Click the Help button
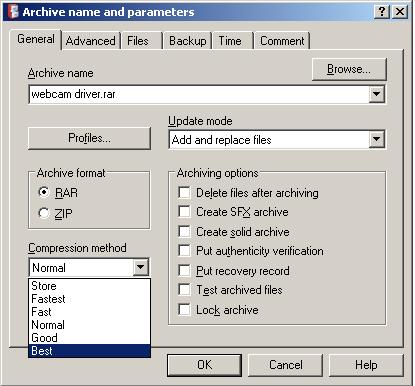415x386 pixels. tap(366, 365)
